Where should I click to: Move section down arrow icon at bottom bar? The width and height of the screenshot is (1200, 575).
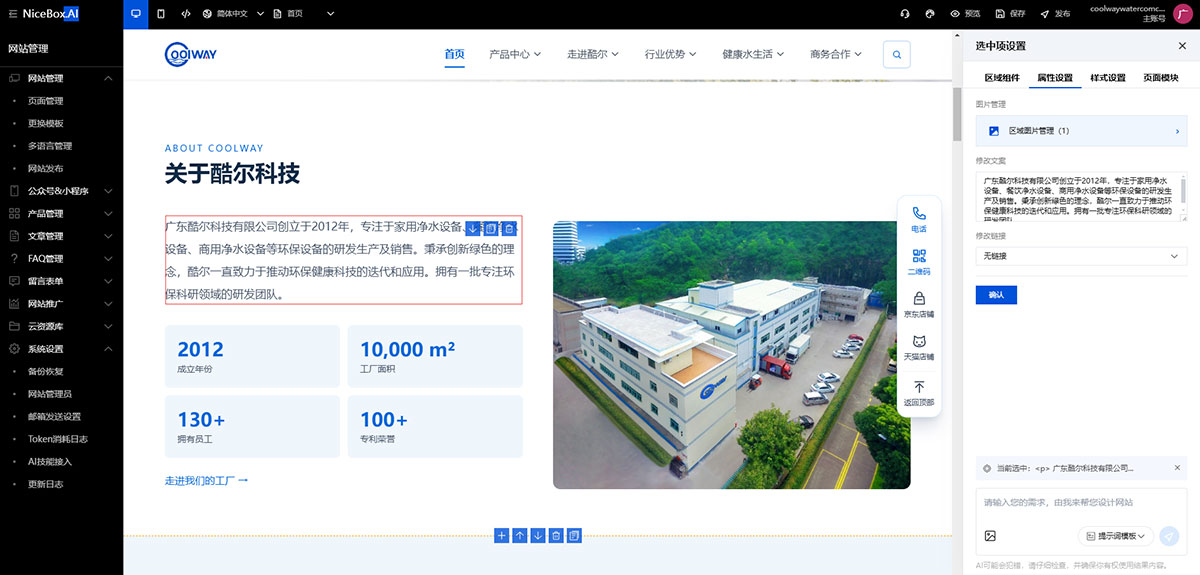(x=538, y=536)
